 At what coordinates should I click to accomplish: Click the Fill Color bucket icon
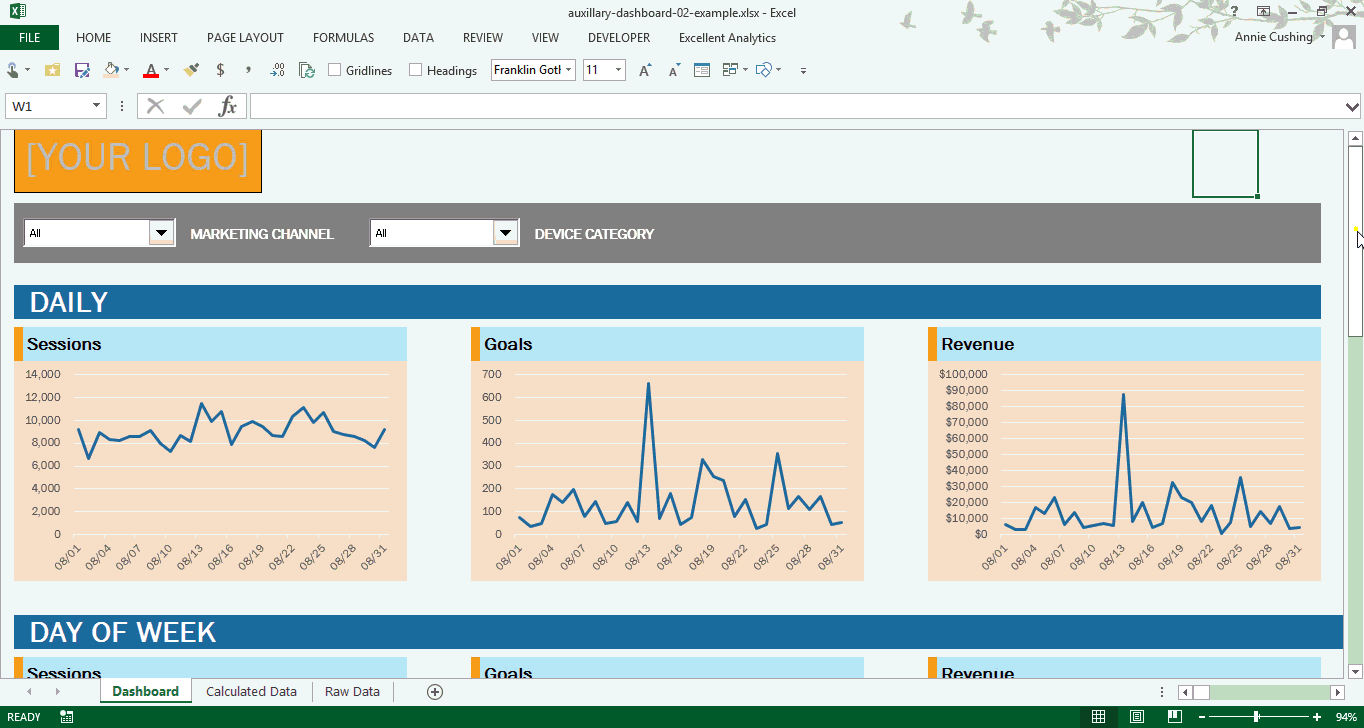pos(112,70)
